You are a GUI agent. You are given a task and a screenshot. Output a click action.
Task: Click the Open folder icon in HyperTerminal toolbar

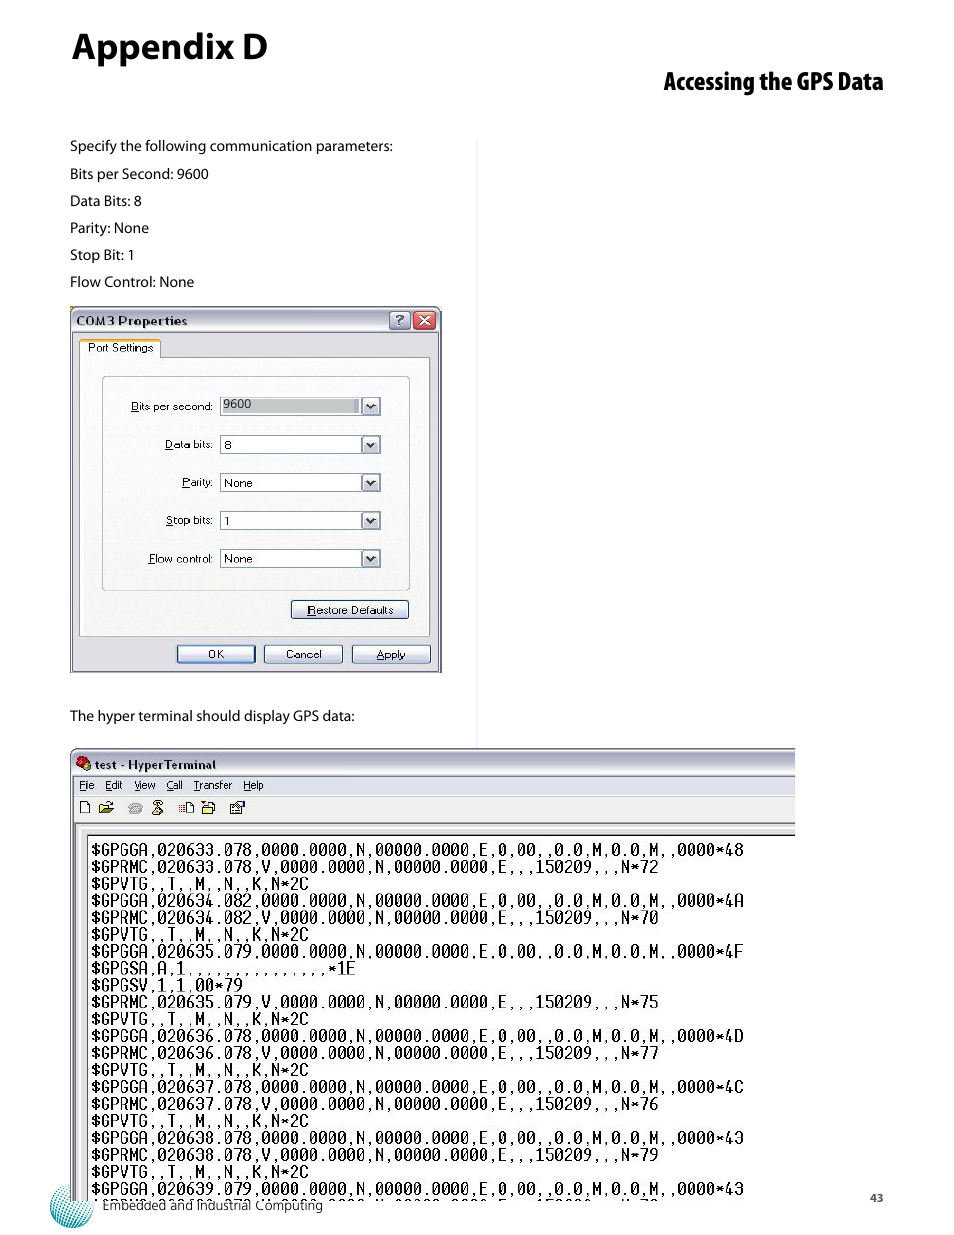point(106,808)
